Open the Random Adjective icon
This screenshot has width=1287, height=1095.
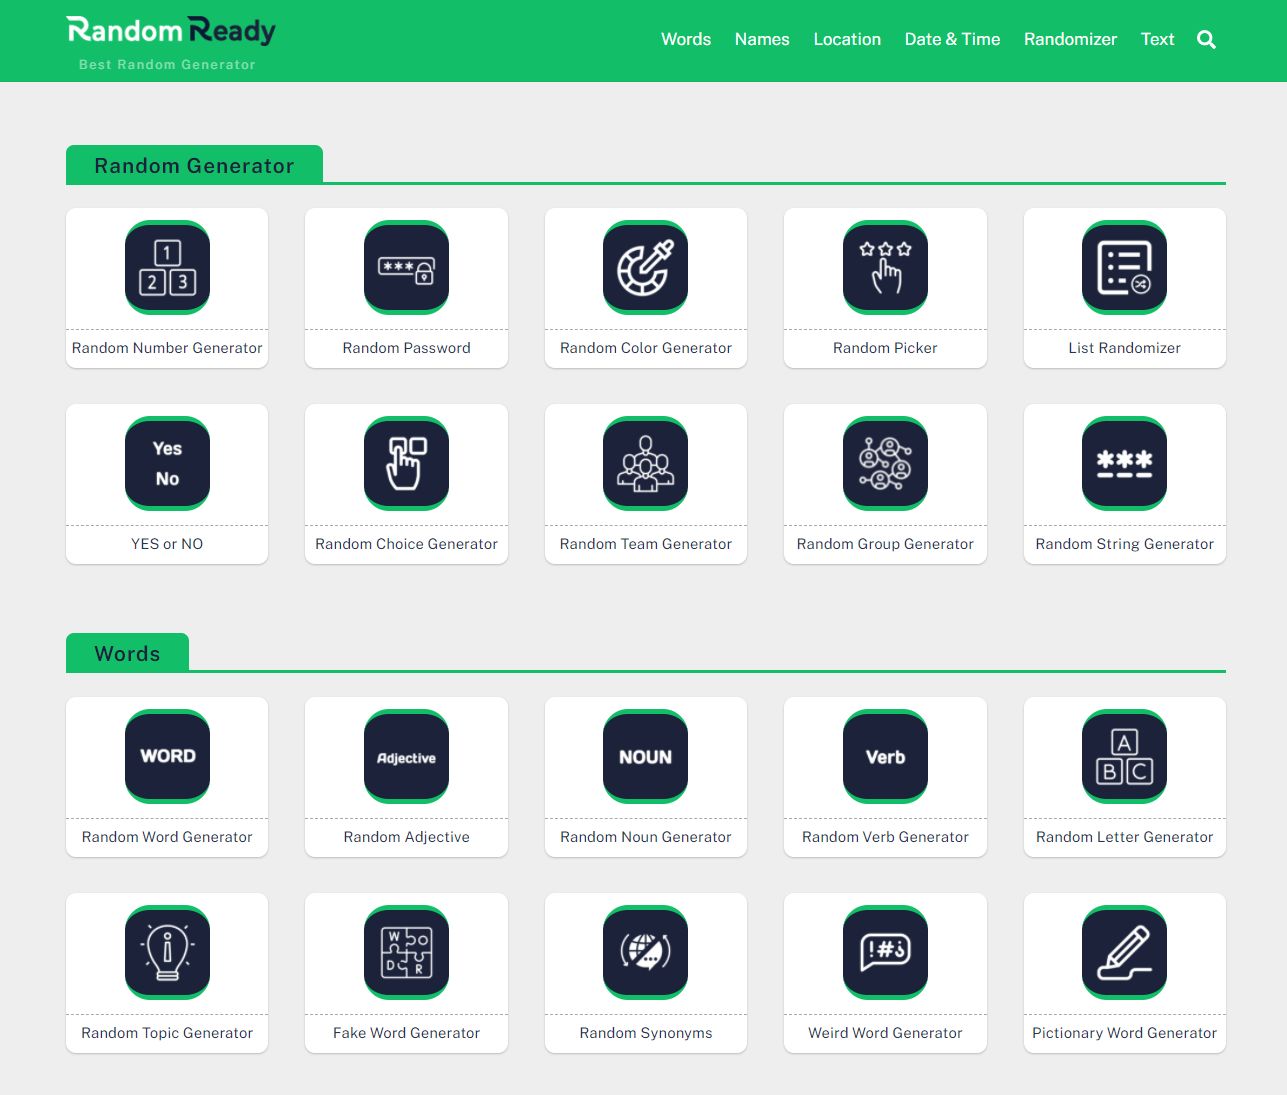click(x=406, y=756)
